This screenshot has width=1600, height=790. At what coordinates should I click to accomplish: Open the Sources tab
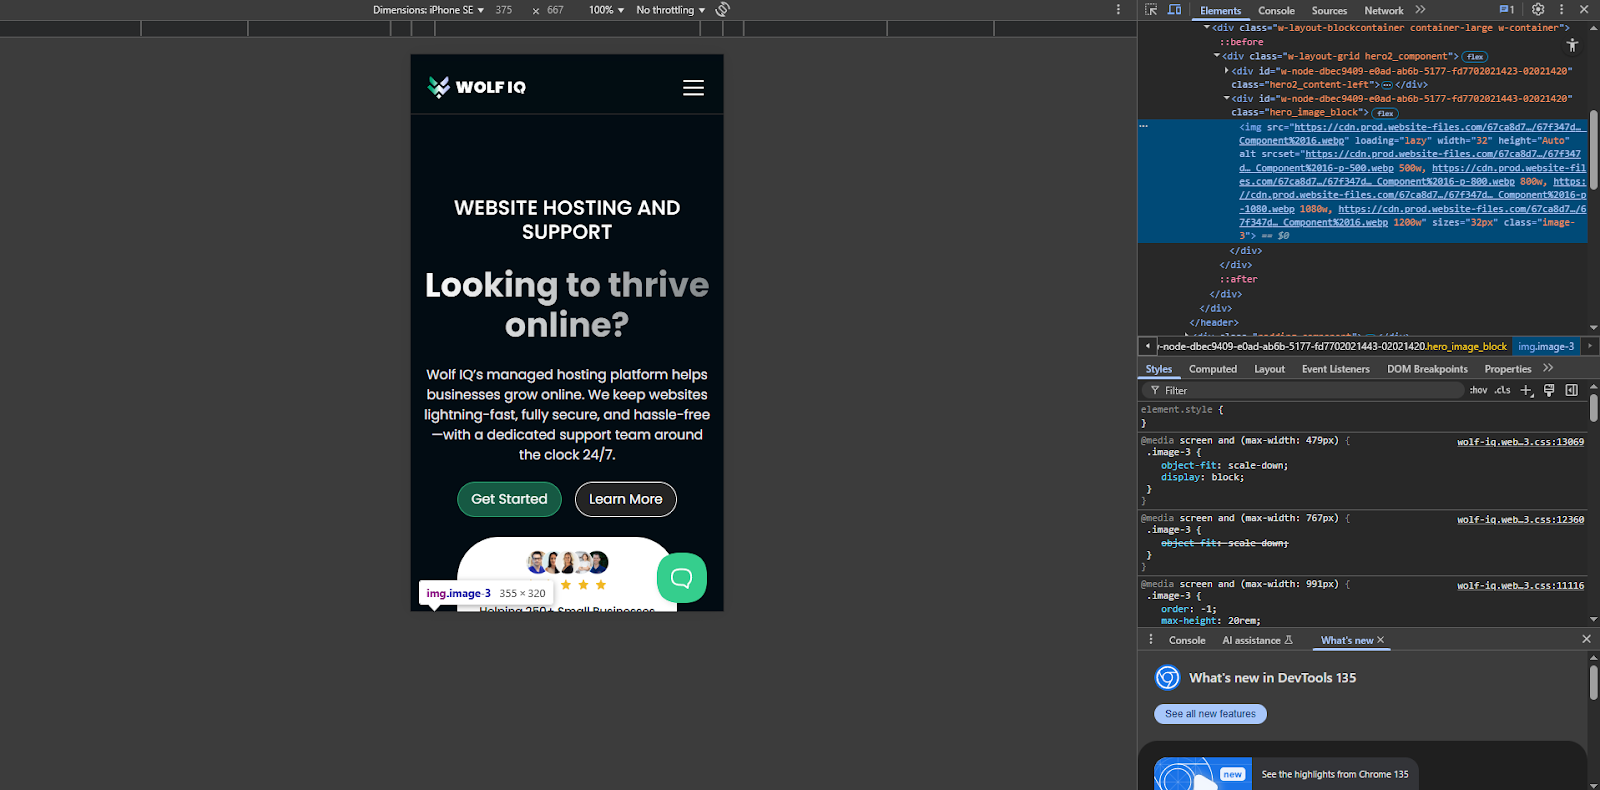(1329, 11)
